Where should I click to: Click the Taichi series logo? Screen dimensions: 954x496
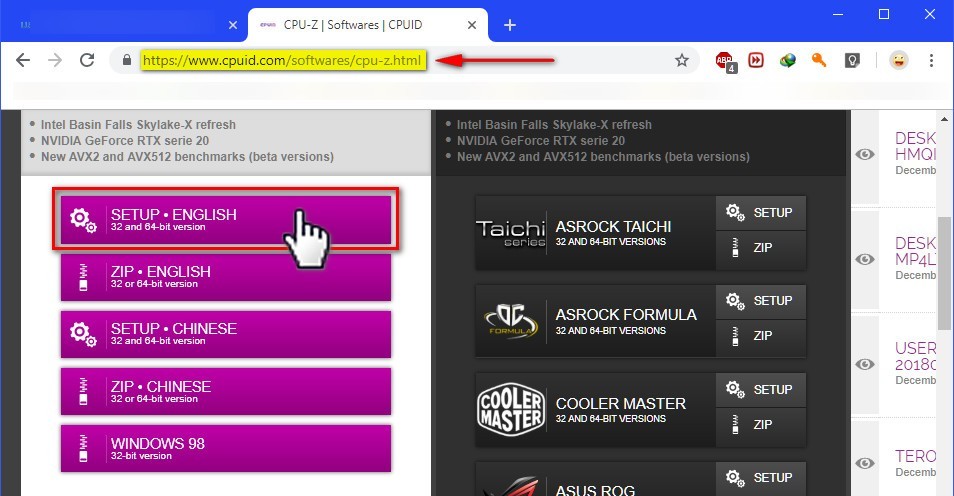tap(510, 233)
